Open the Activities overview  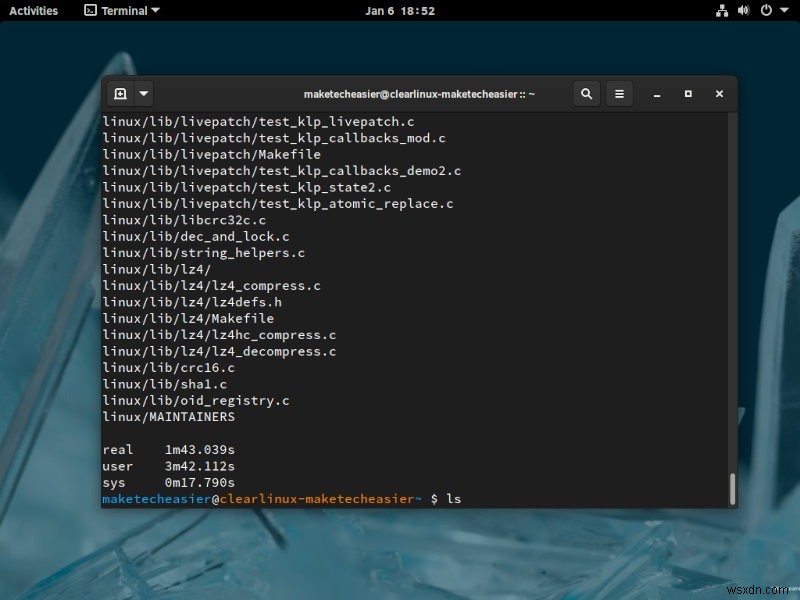click(x=33, y=10)
